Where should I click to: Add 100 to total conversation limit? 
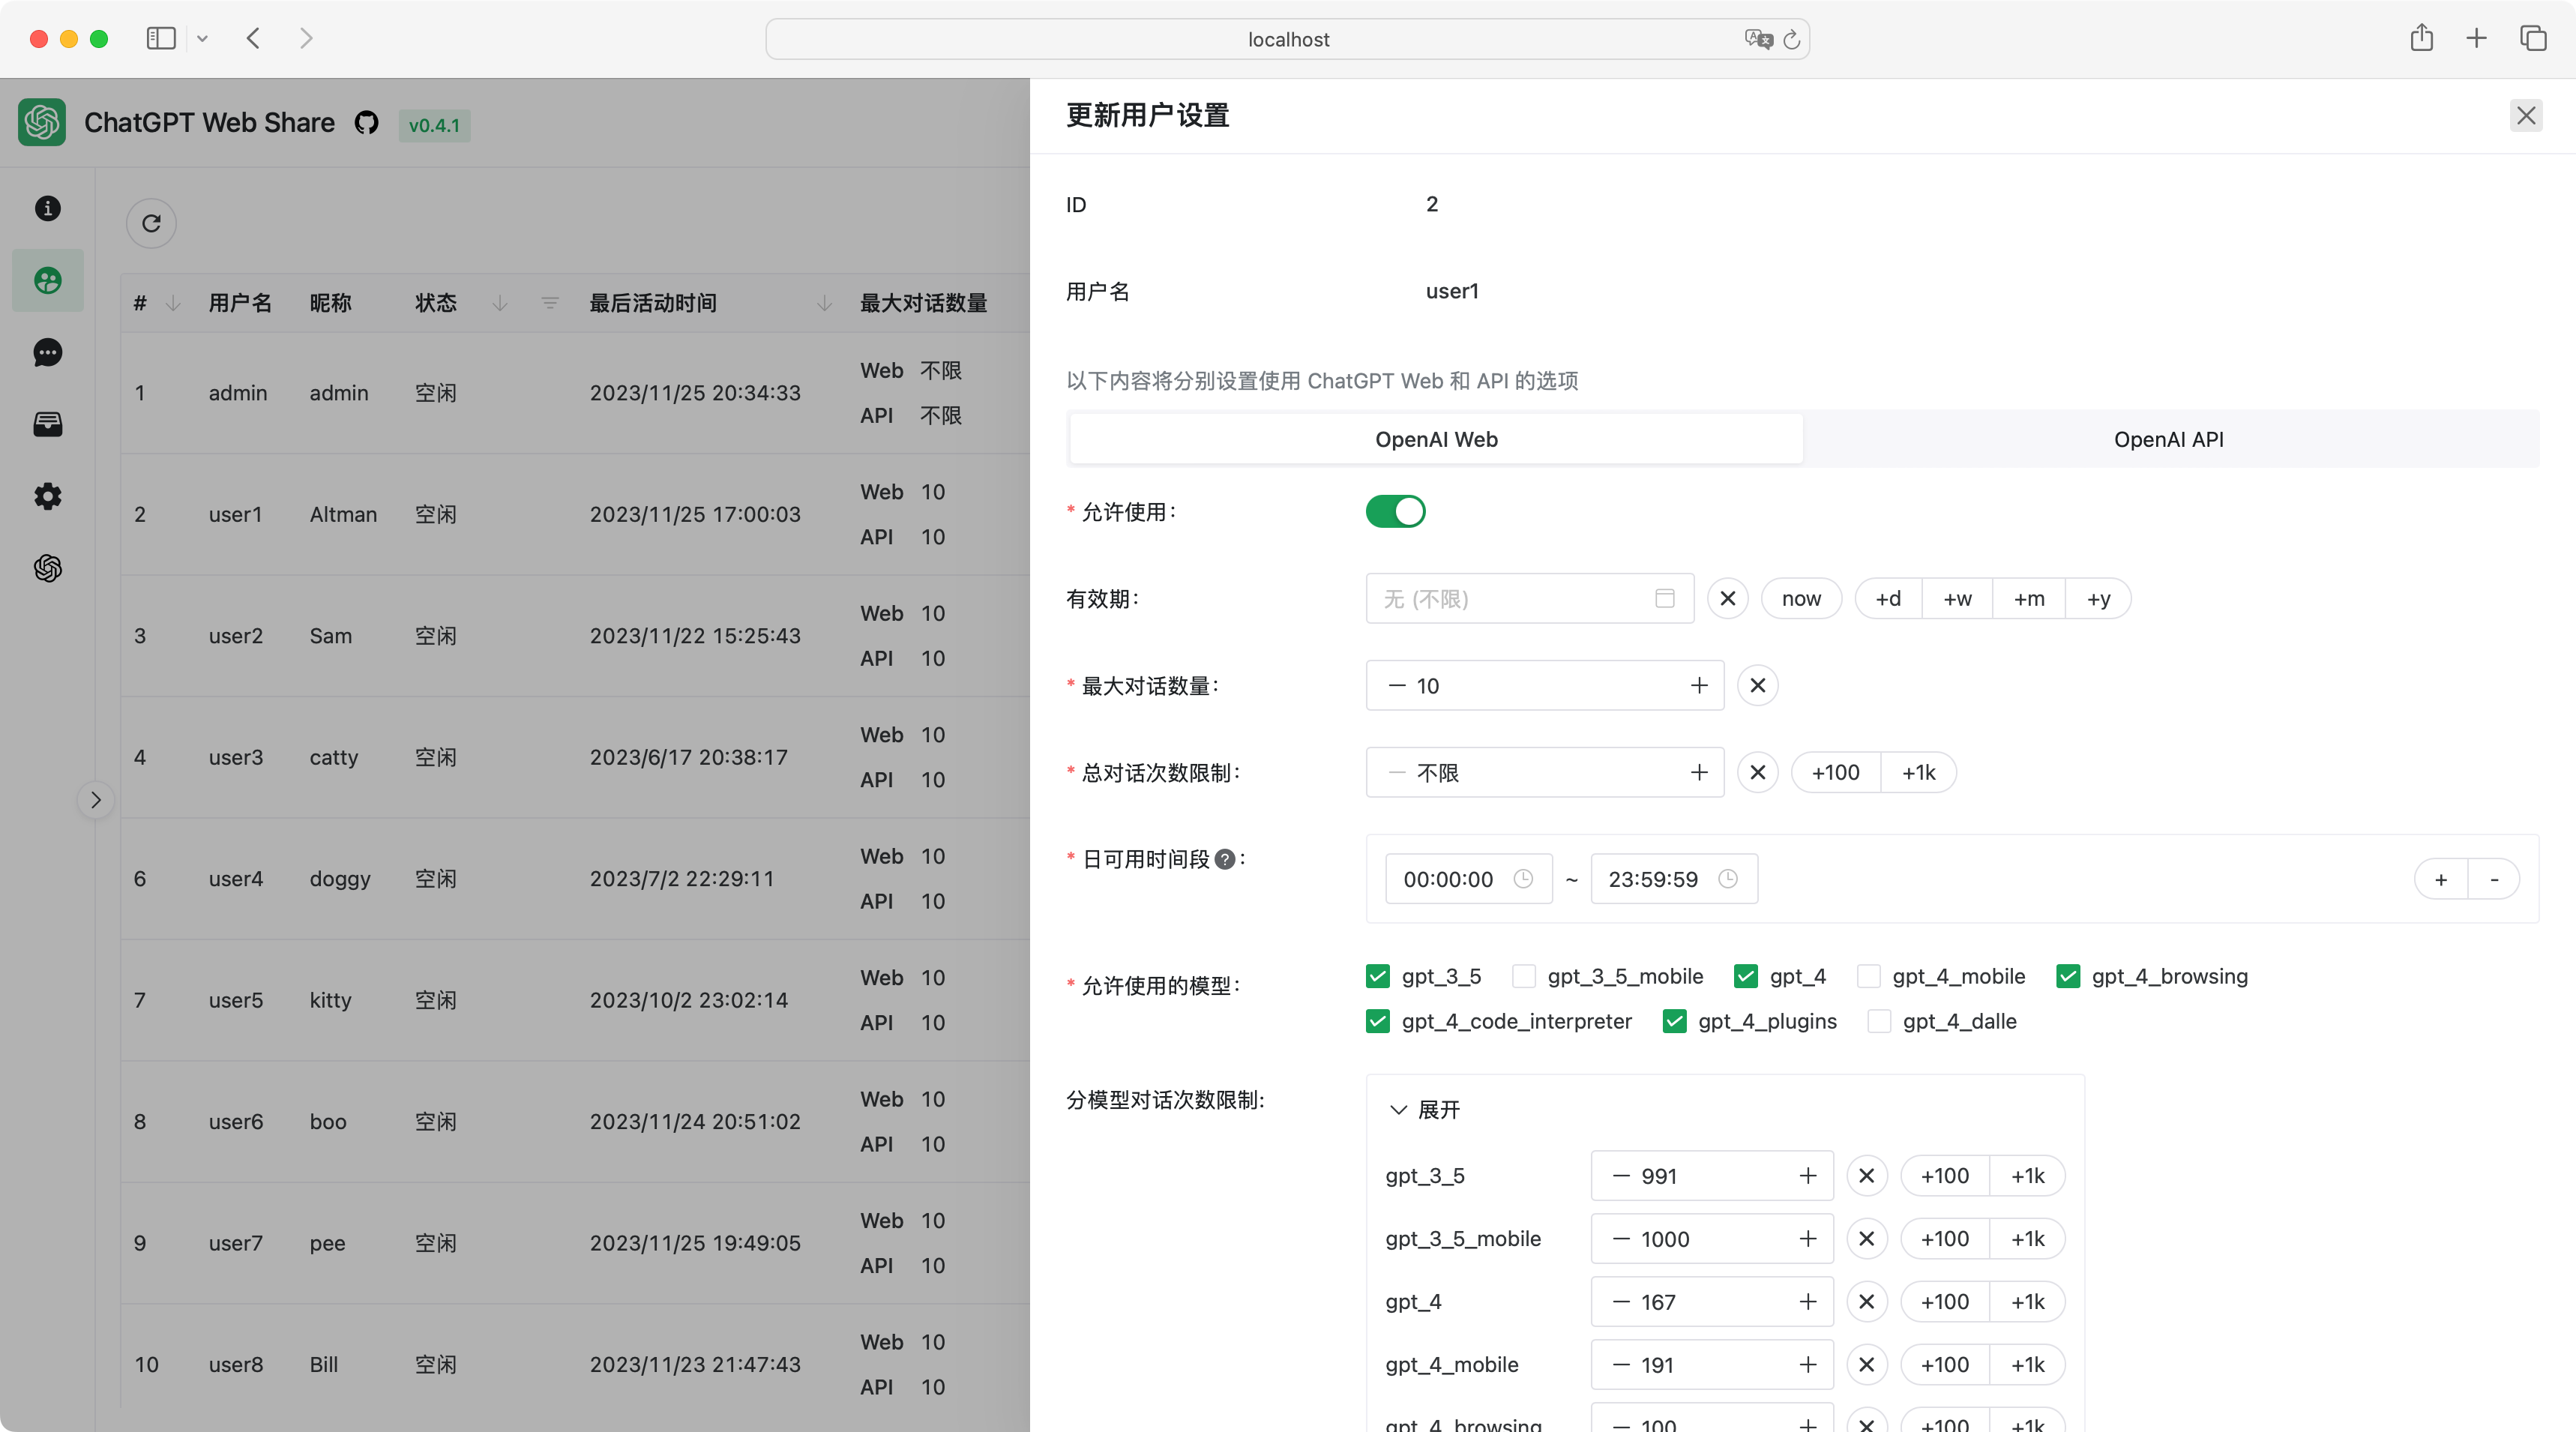click(x=1835, y=772)
